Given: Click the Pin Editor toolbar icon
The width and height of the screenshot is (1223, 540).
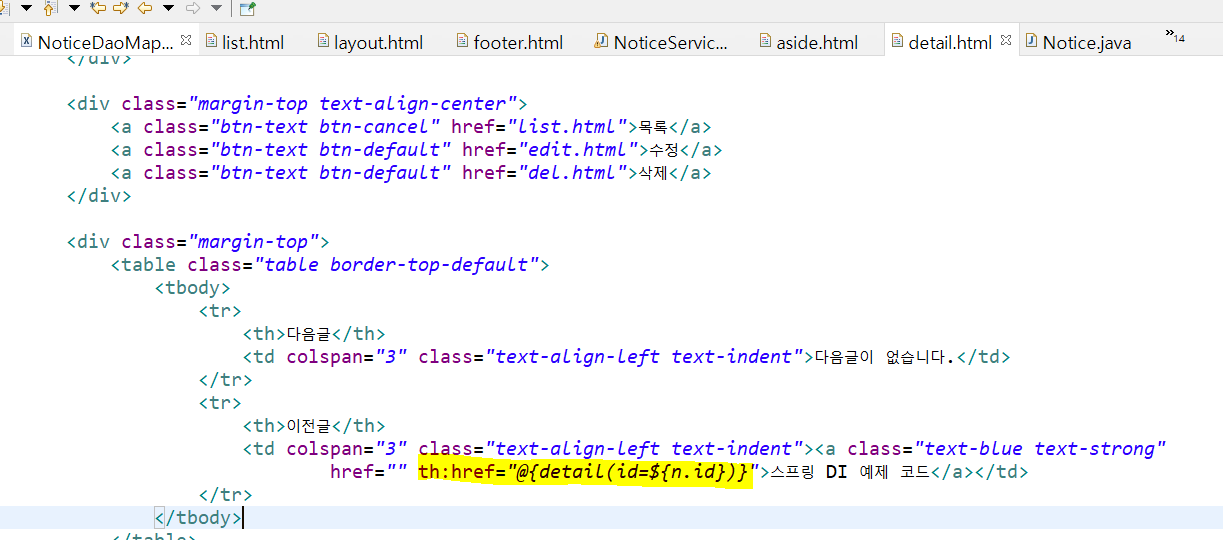Looking at the screenshot, I should pos(247,9).
